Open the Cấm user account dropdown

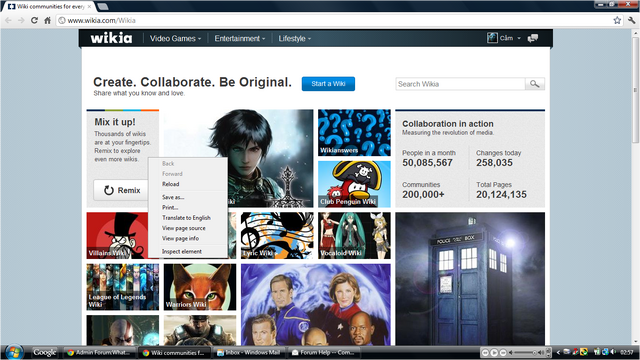(510, 38)
